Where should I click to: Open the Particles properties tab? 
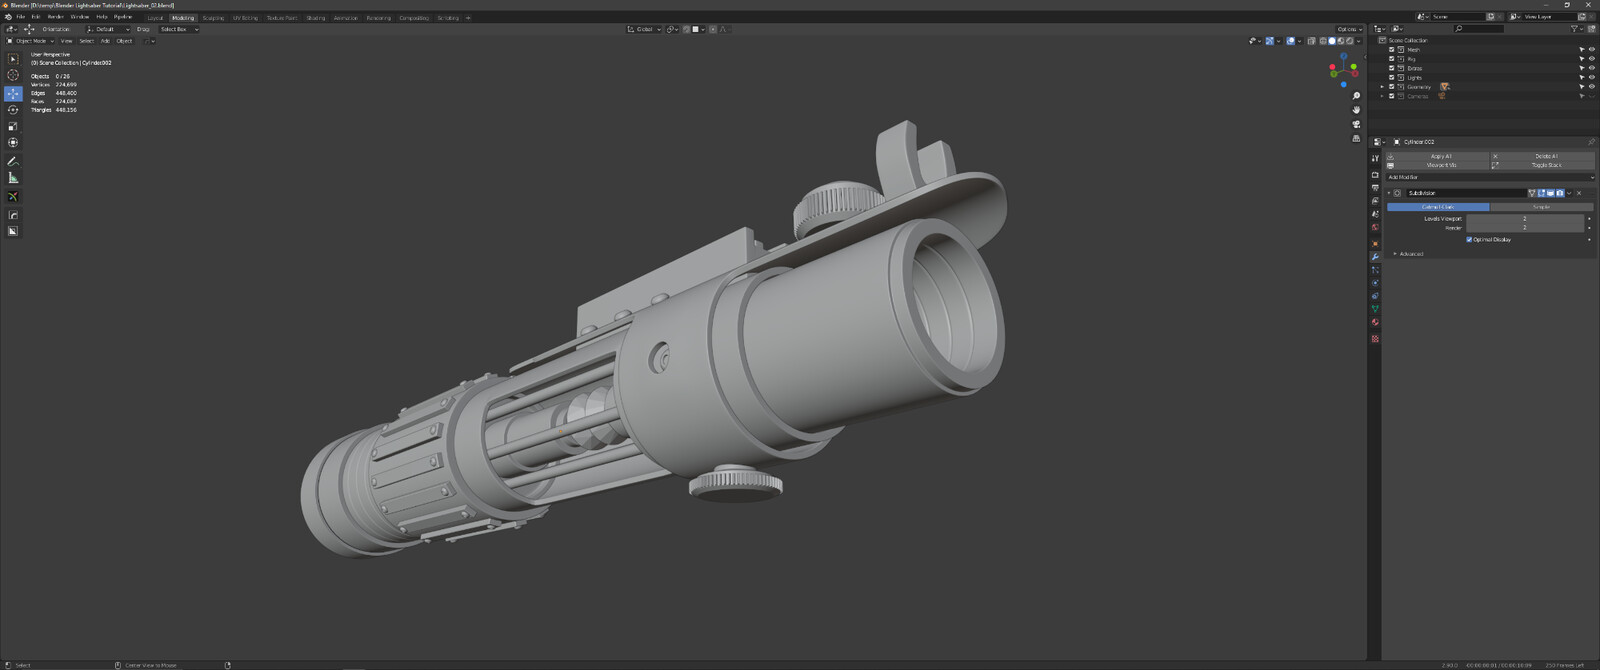pyautogui.click(x=1375, y=270)
